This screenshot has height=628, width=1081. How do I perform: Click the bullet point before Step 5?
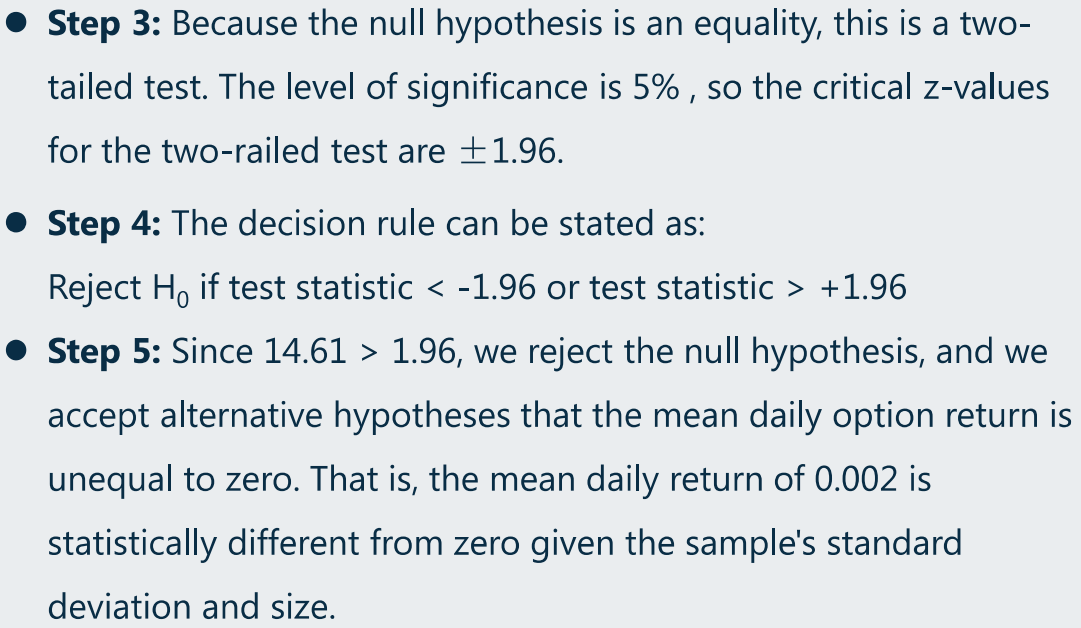click(16, 350)
